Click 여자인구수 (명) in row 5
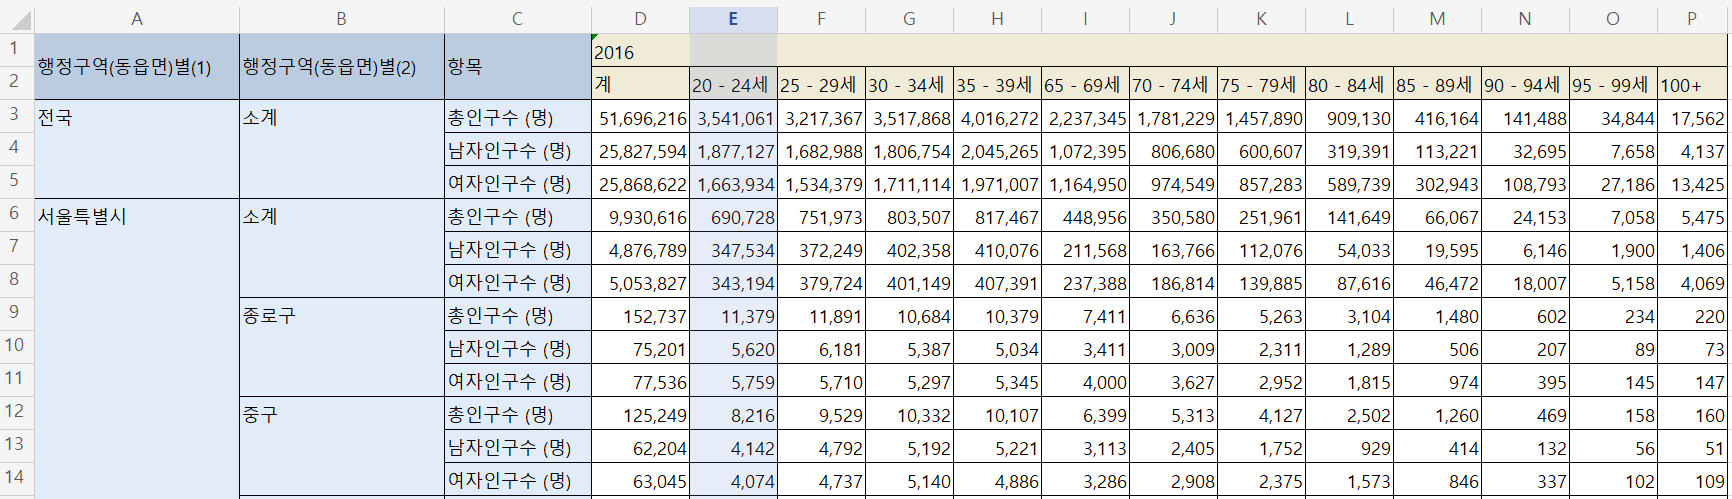The width and height of the screenshot is (1732, 499). click(518, 183)
